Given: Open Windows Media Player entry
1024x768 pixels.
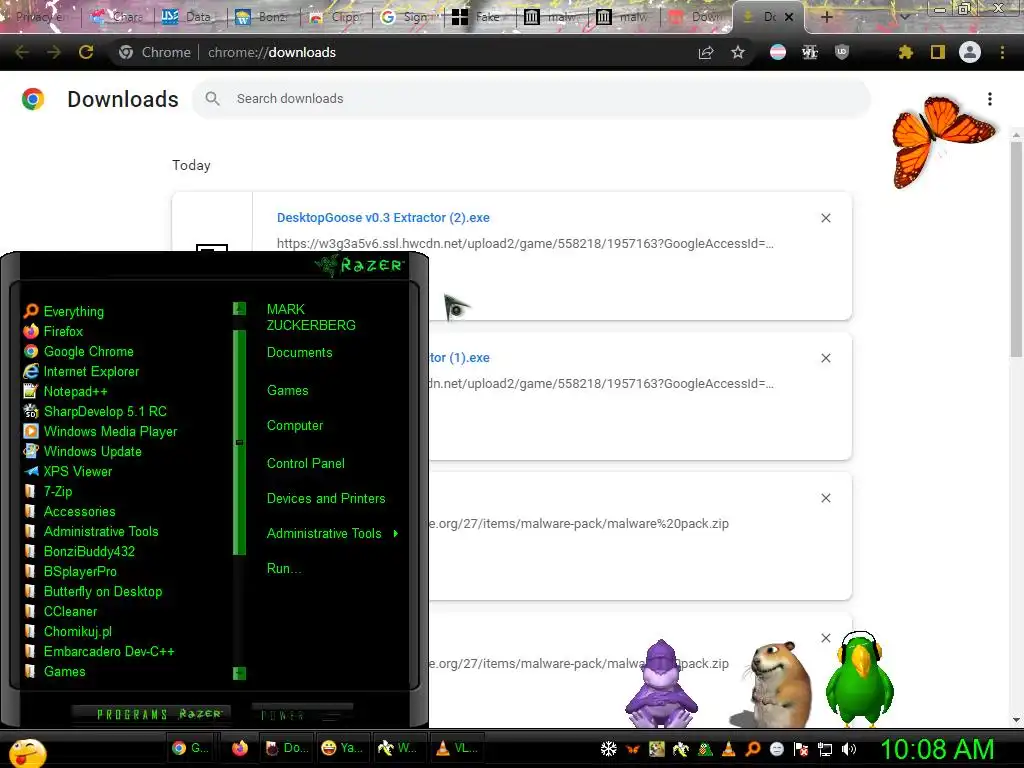Looking at the screenshot, I should (100, 432).
